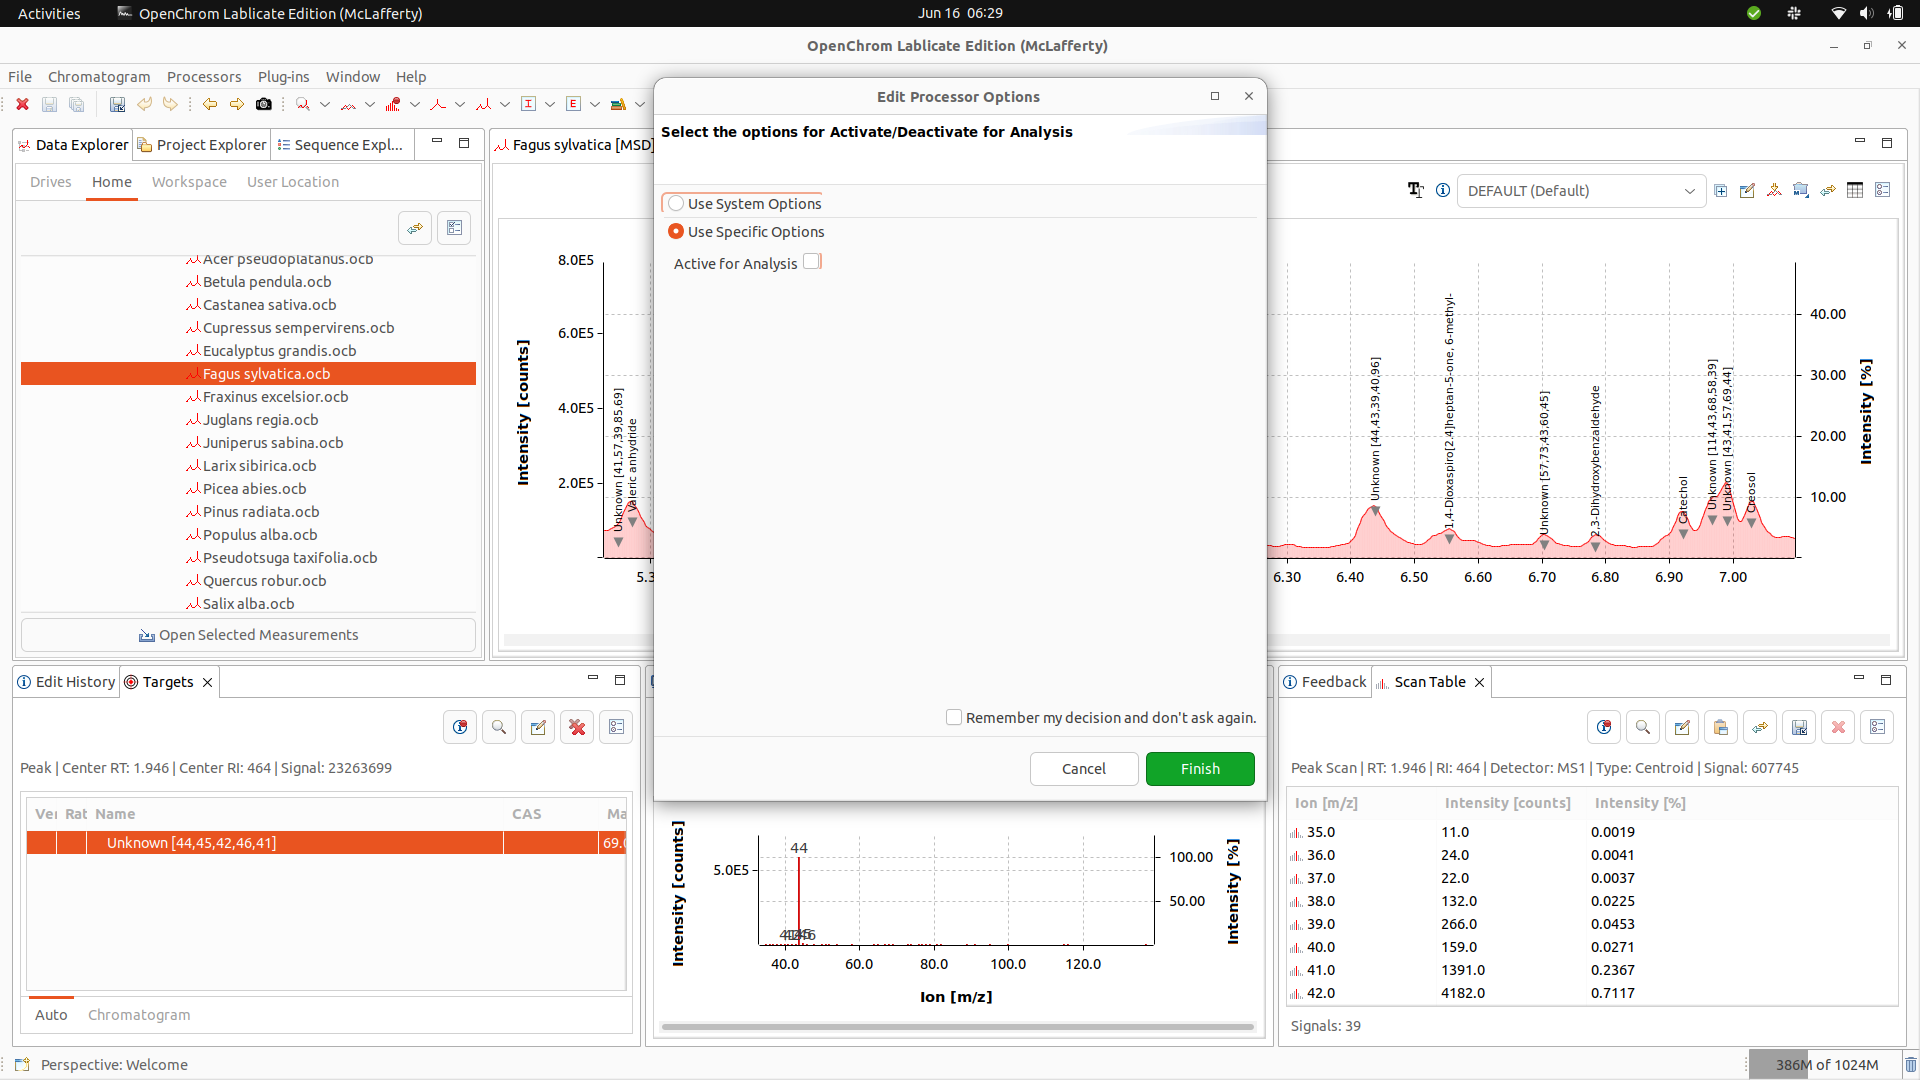Click the single peak detector icon
The width and height of the screenshot is (1920, 1080).
[438, 104]
